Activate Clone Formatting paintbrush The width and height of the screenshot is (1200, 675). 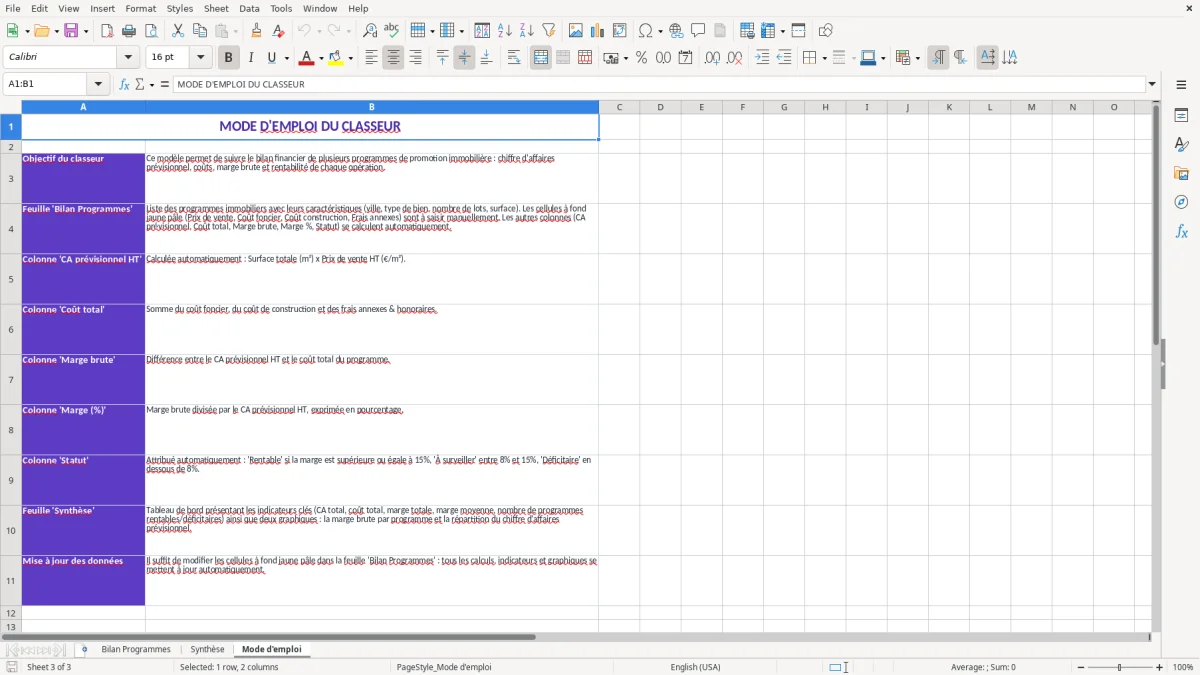coord(256,31)
